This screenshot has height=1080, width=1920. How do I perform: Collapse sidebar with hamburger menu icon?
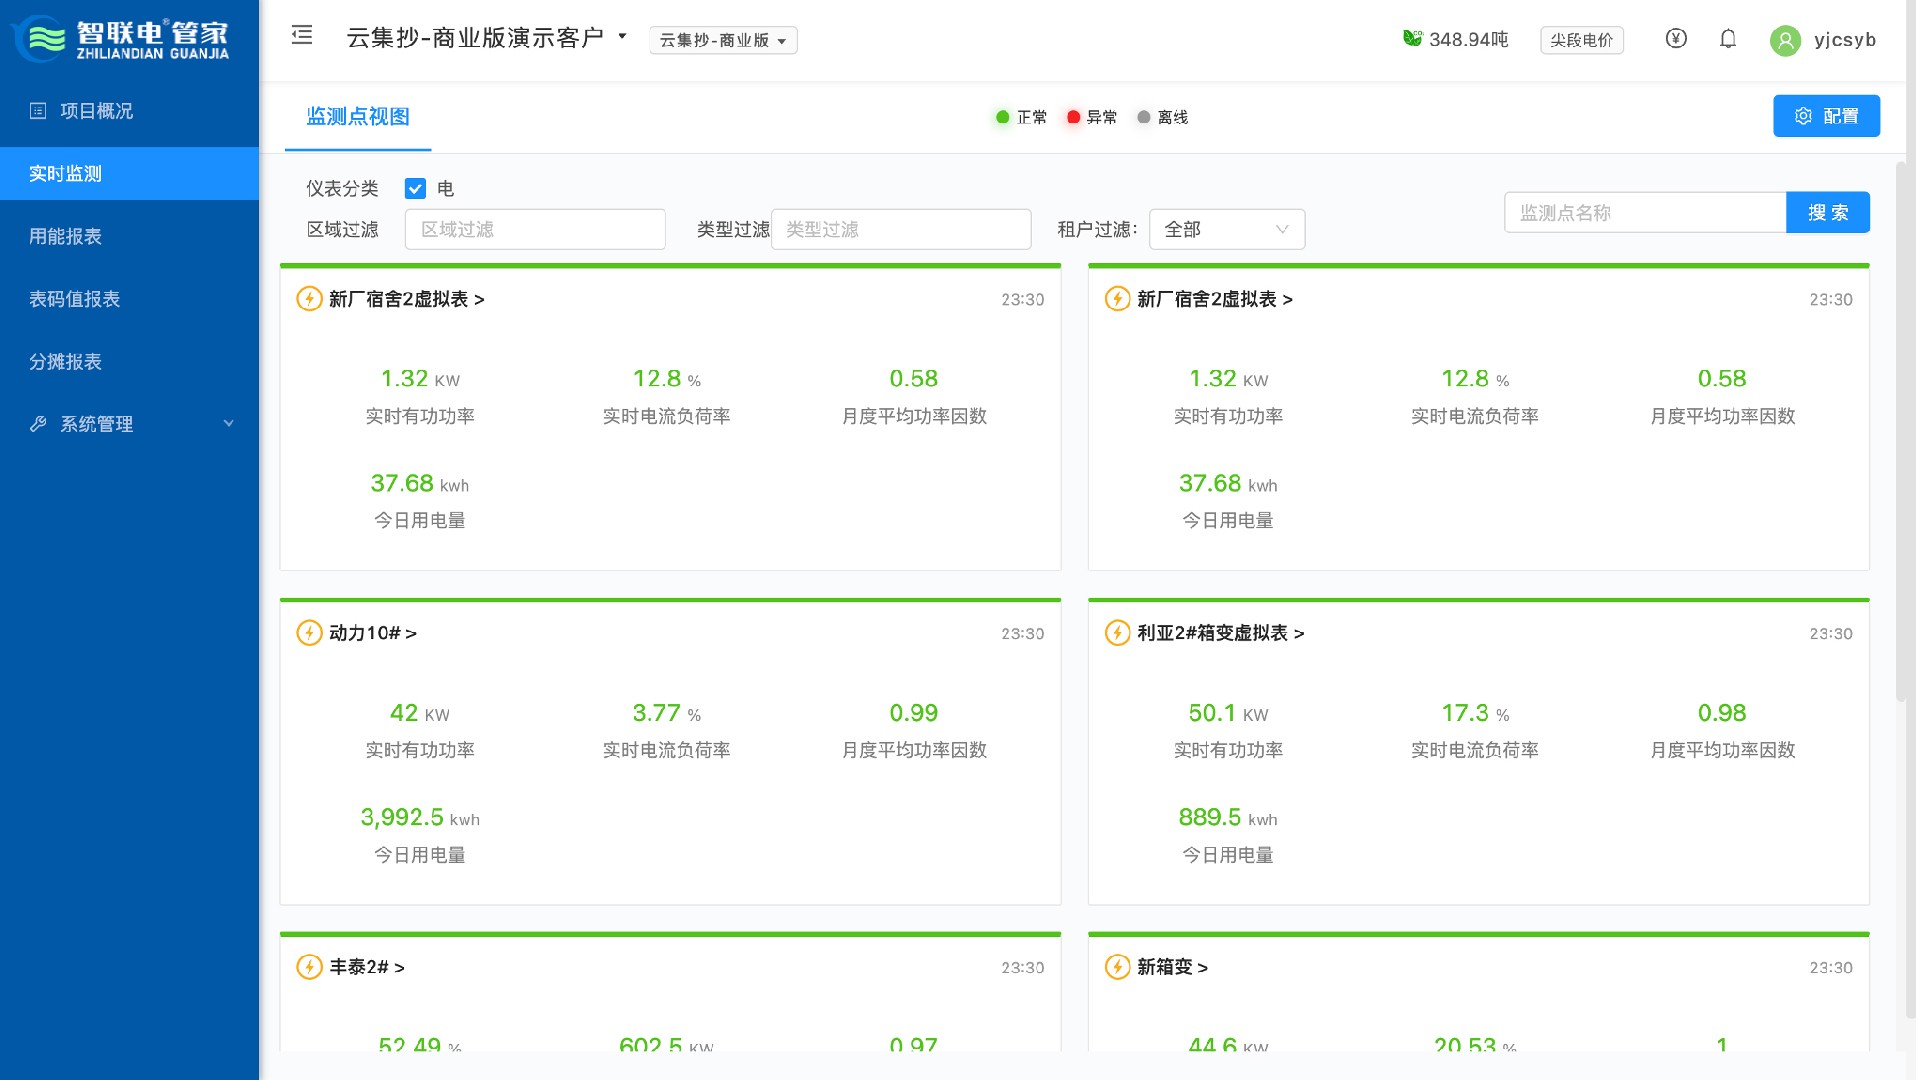click(x=302, y=36)
